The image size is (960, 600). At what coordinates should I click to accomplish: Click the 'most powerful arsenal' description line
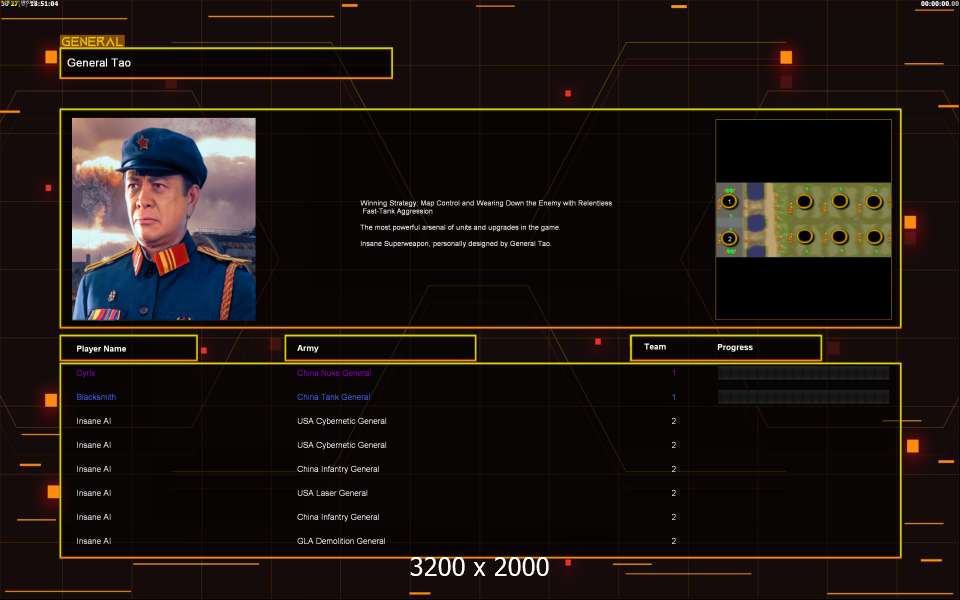click(x=460, y=227)
